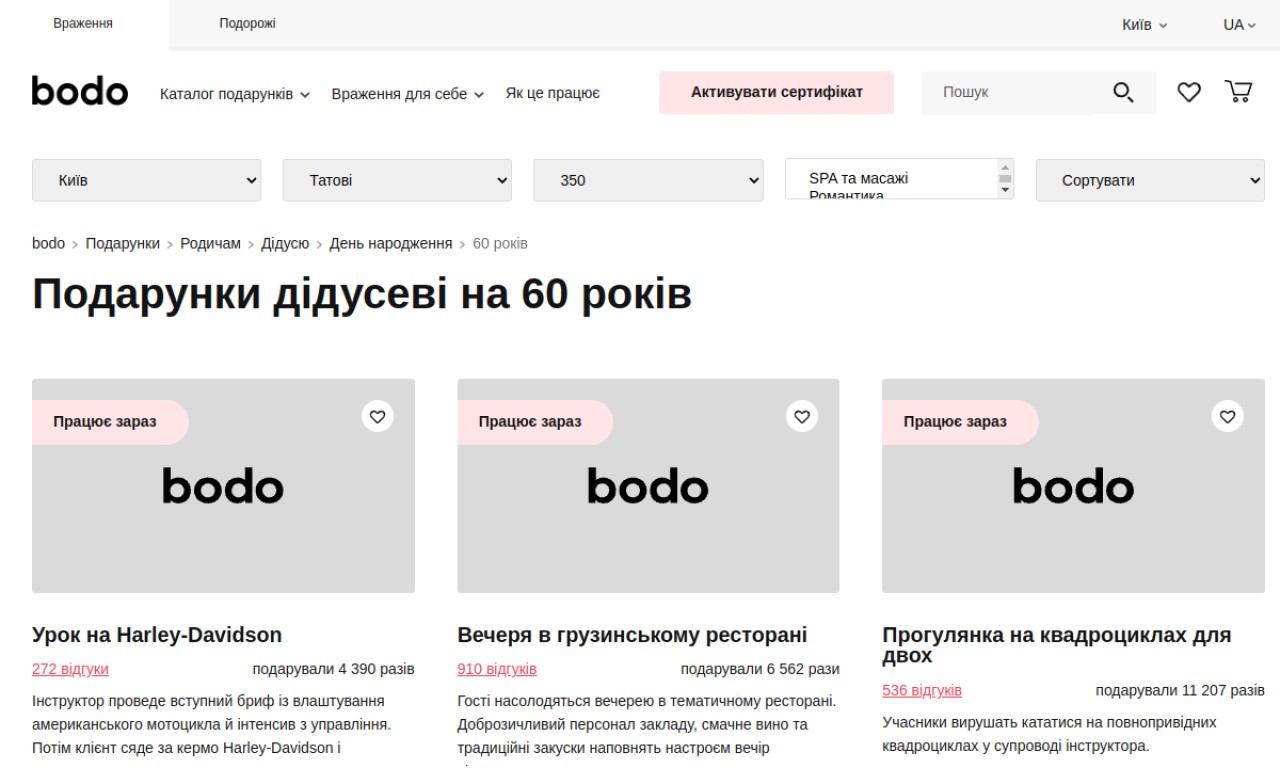This screenshot has height=768, width=1280.
Task: Go to Родичам breadcrumb
Action: click(x=211, y=243)
